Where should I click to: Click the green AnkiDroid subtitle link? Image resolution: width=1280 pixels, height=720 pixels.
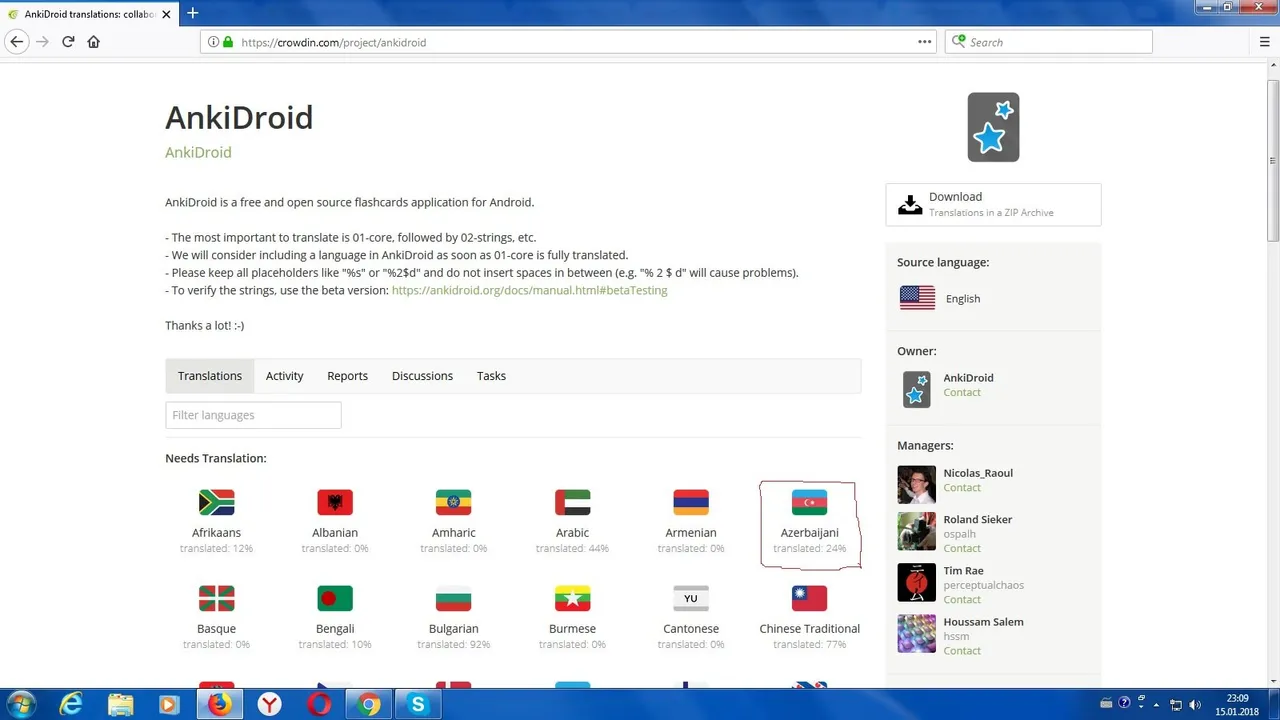pos(198,152)
